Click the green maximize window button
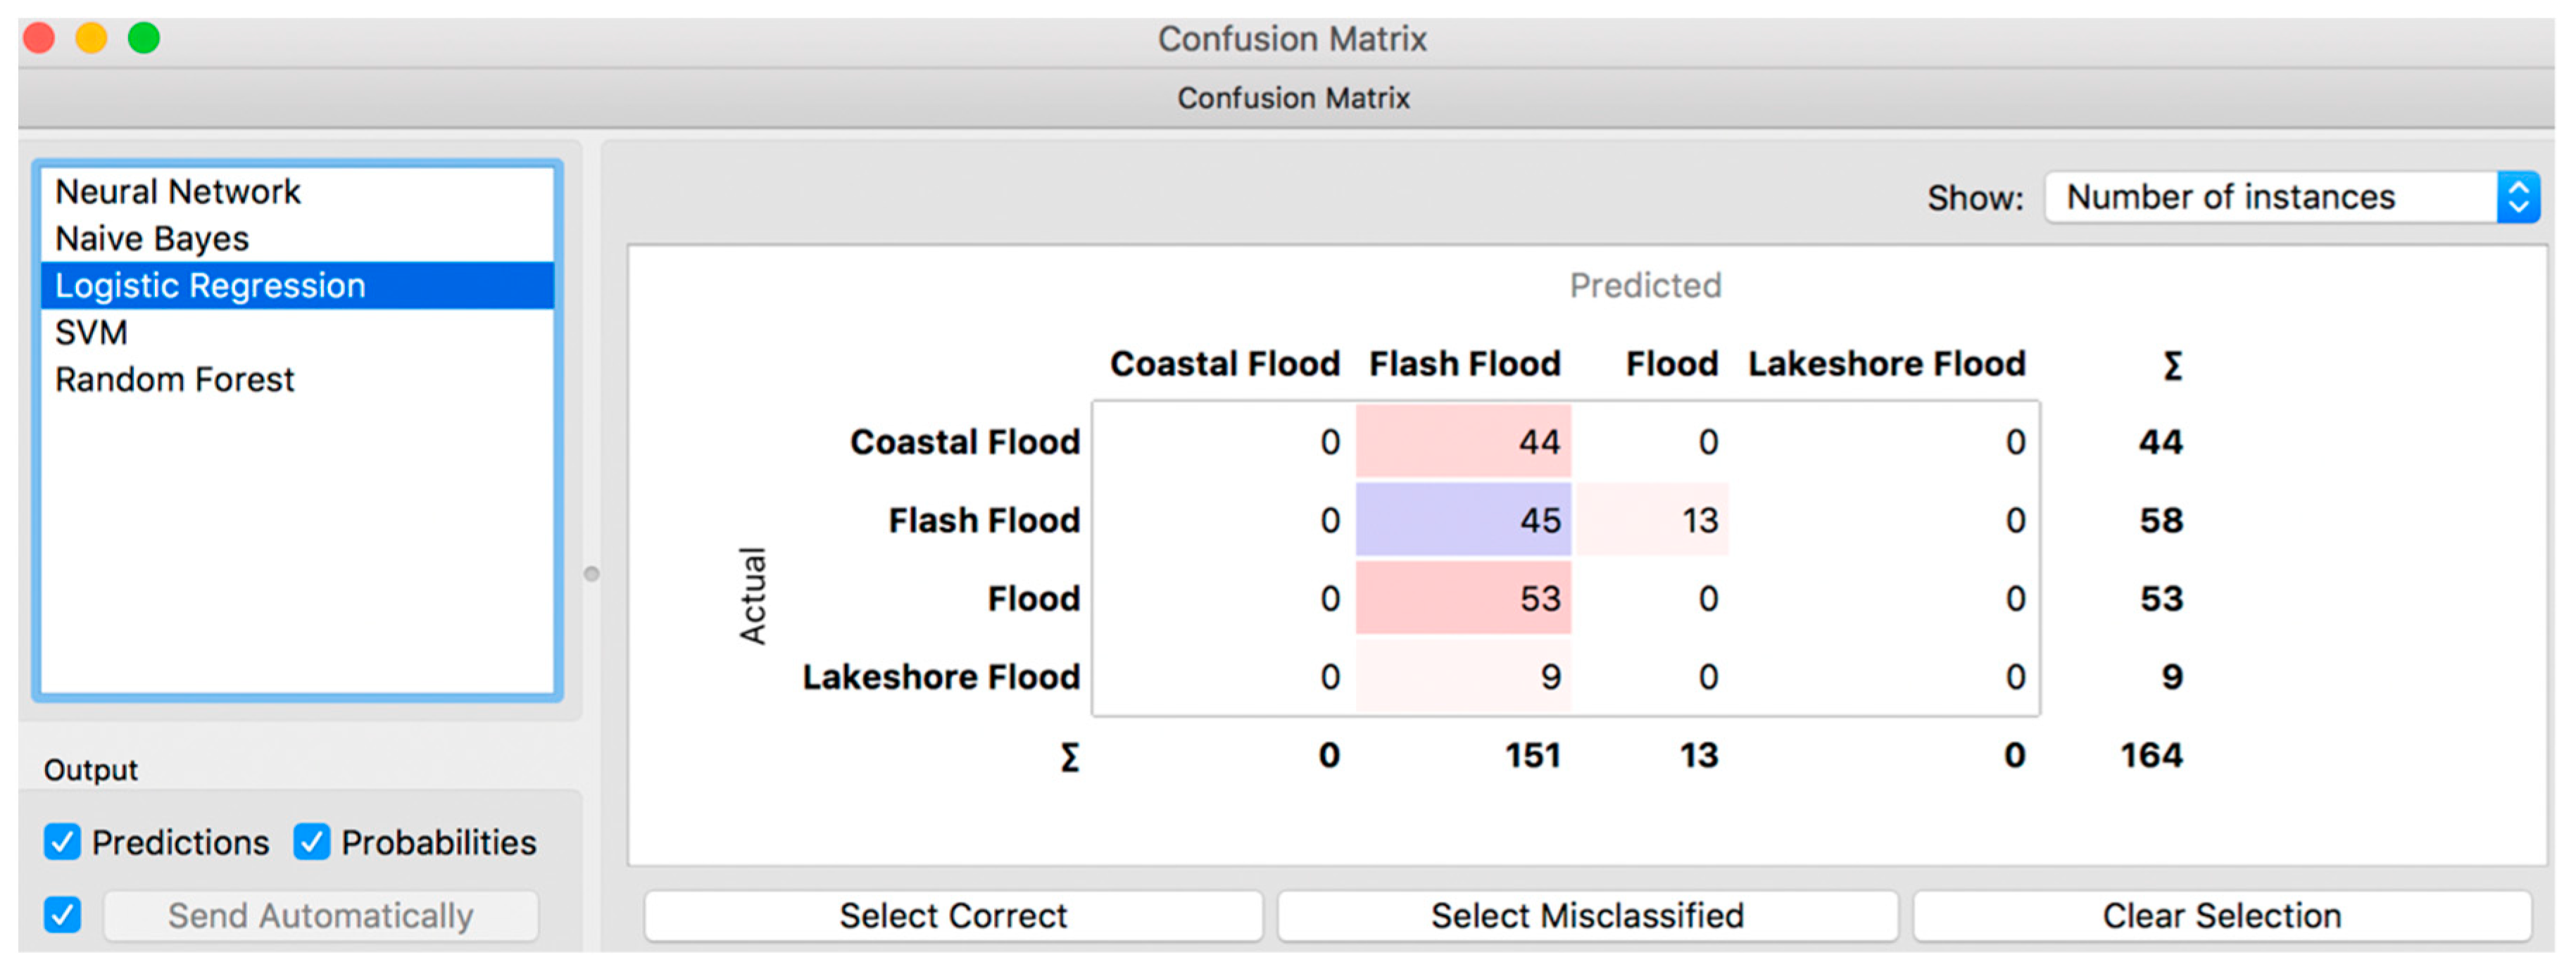The image size is (2576, 974). [x=144, y=39]
